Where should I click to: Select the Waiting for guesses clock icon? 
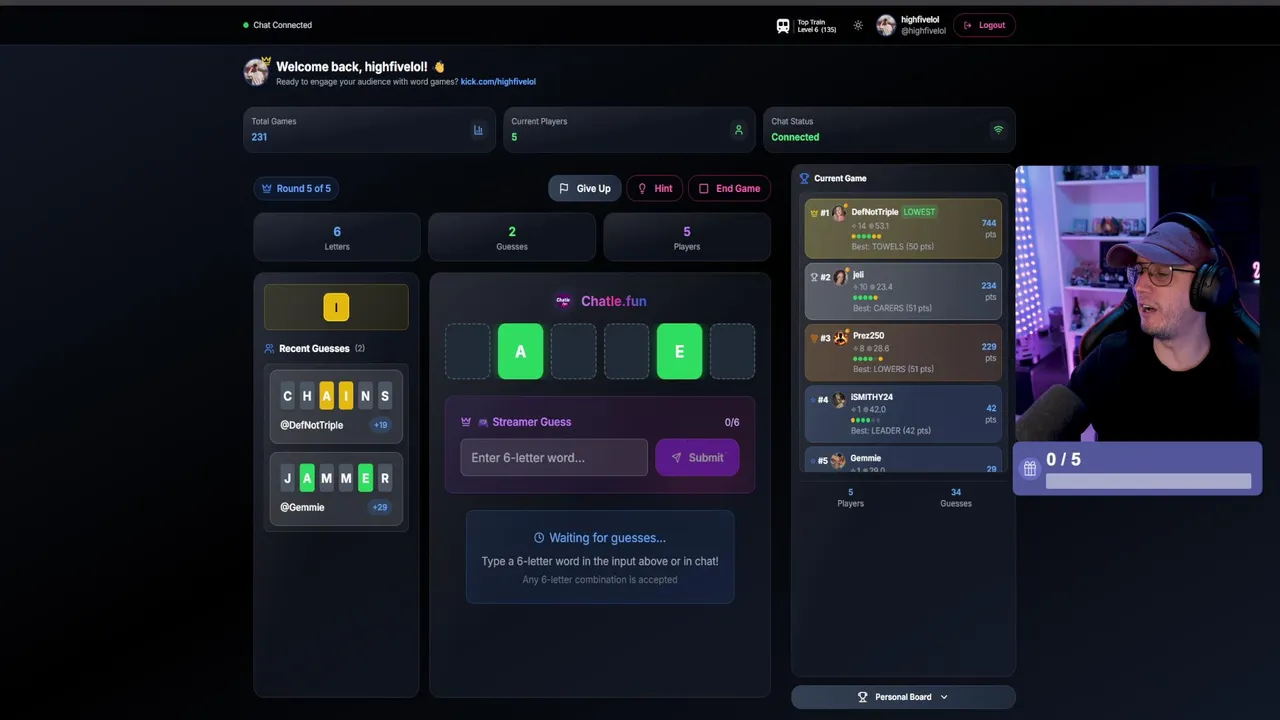coord(539,538)
